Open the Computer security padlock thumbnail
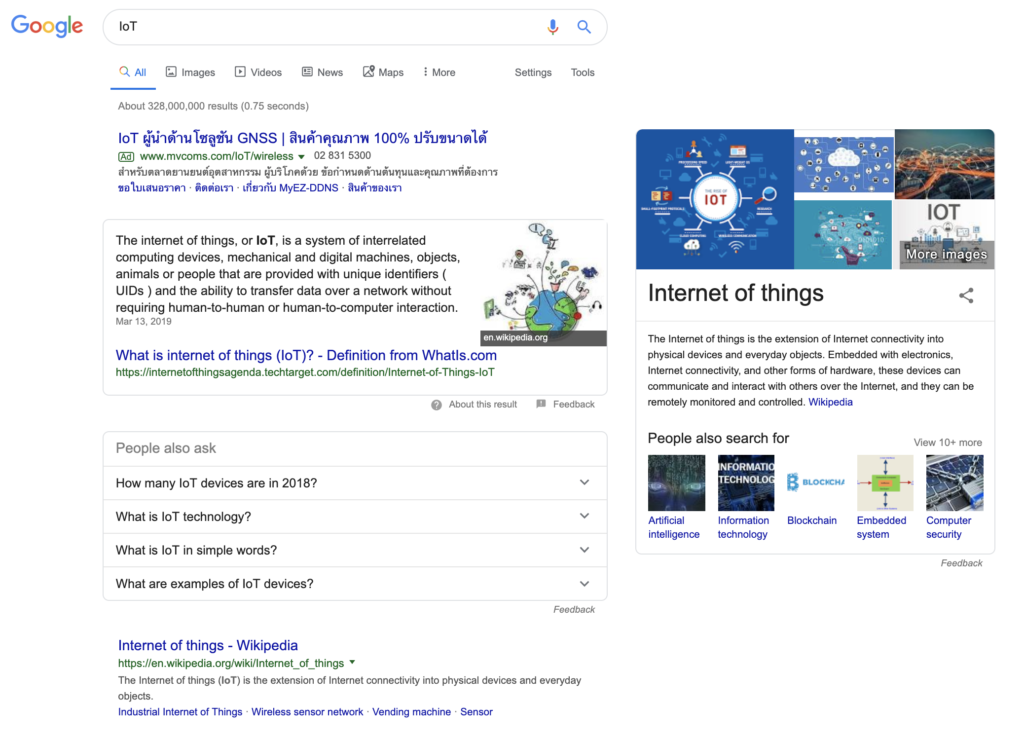Viewport: 1024px width, 741px height. click(x=955, y=483)
